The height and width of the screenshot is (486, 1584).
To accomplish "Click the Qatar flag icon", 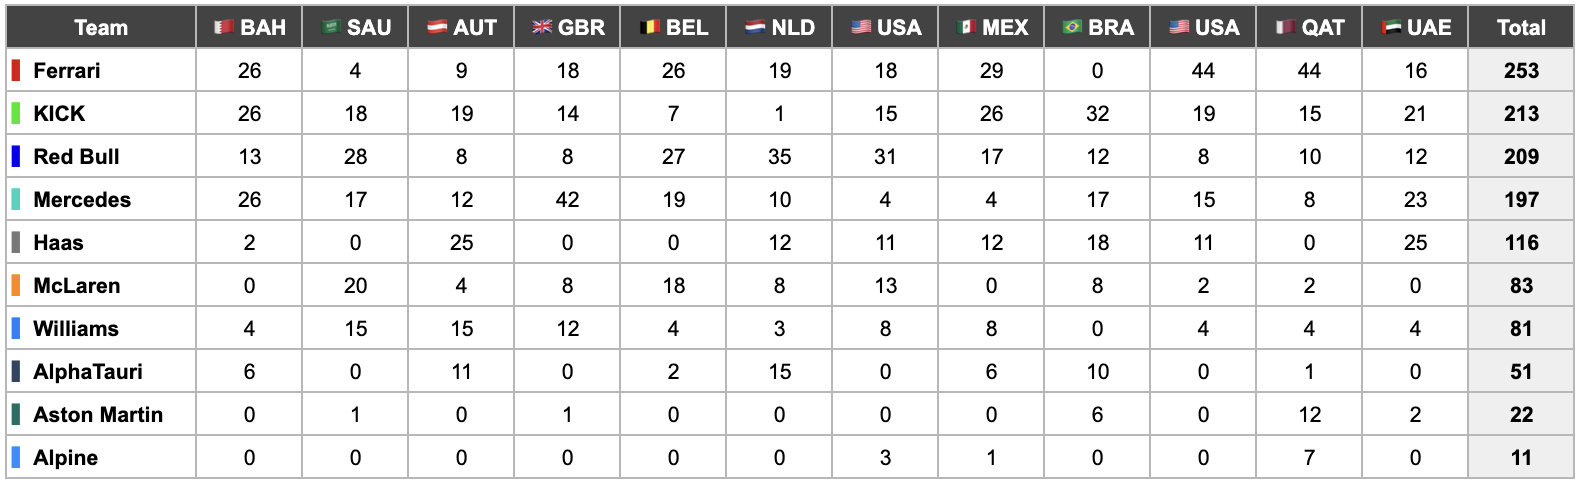I will click(1286, 28).
